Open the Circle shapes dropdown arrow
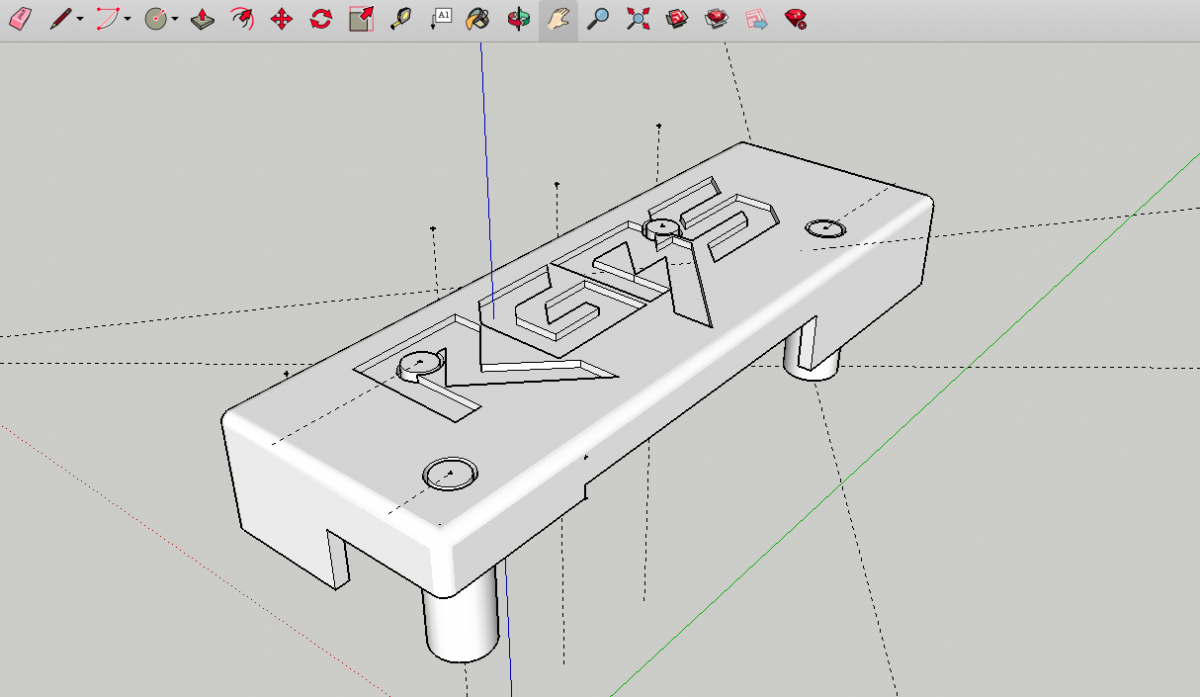1200x697 pixels. pyautogui.click(x=174, y=19)
